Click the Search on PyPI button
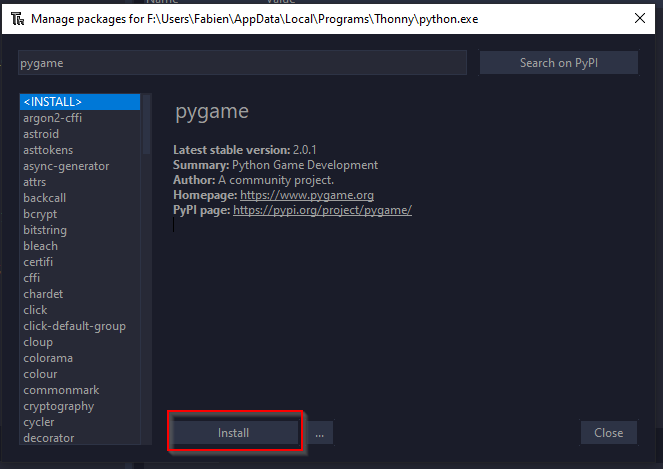The width and height of the screenshot is (663, 469). point(559,63)
